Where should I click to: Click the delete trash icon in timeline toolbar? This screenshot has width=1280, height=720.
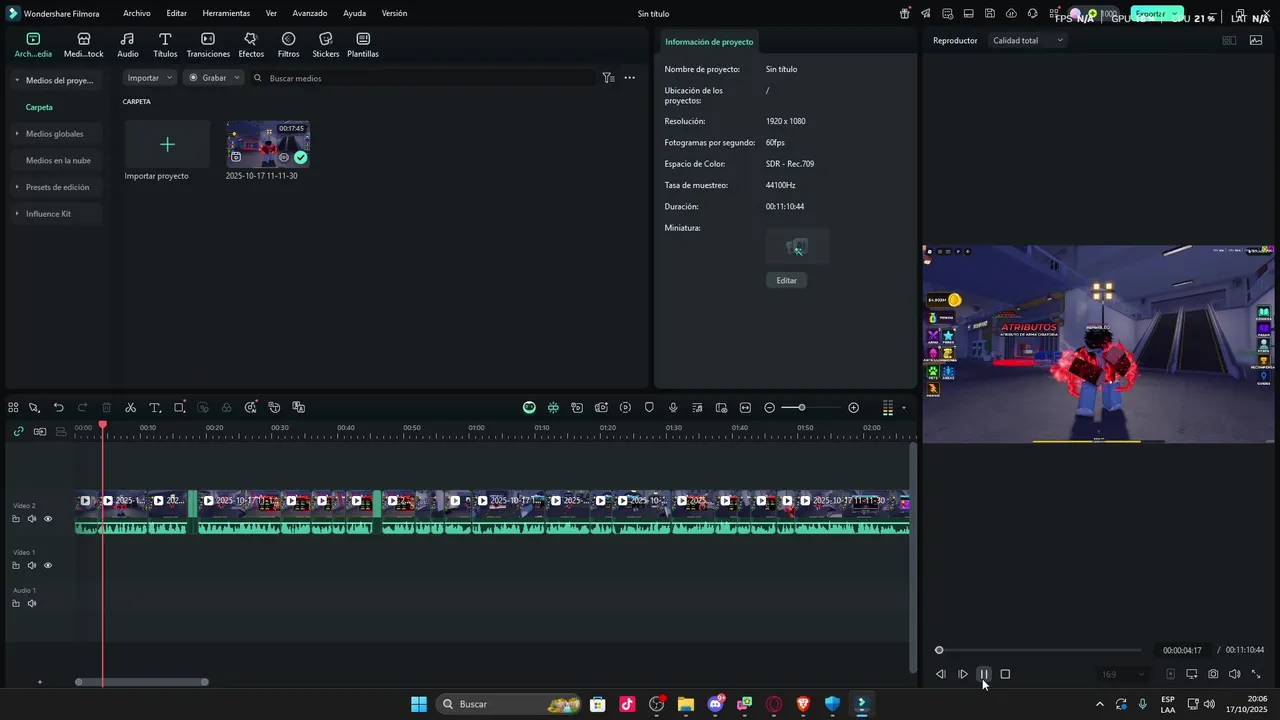pyautogui.click(x=106, y=407)
